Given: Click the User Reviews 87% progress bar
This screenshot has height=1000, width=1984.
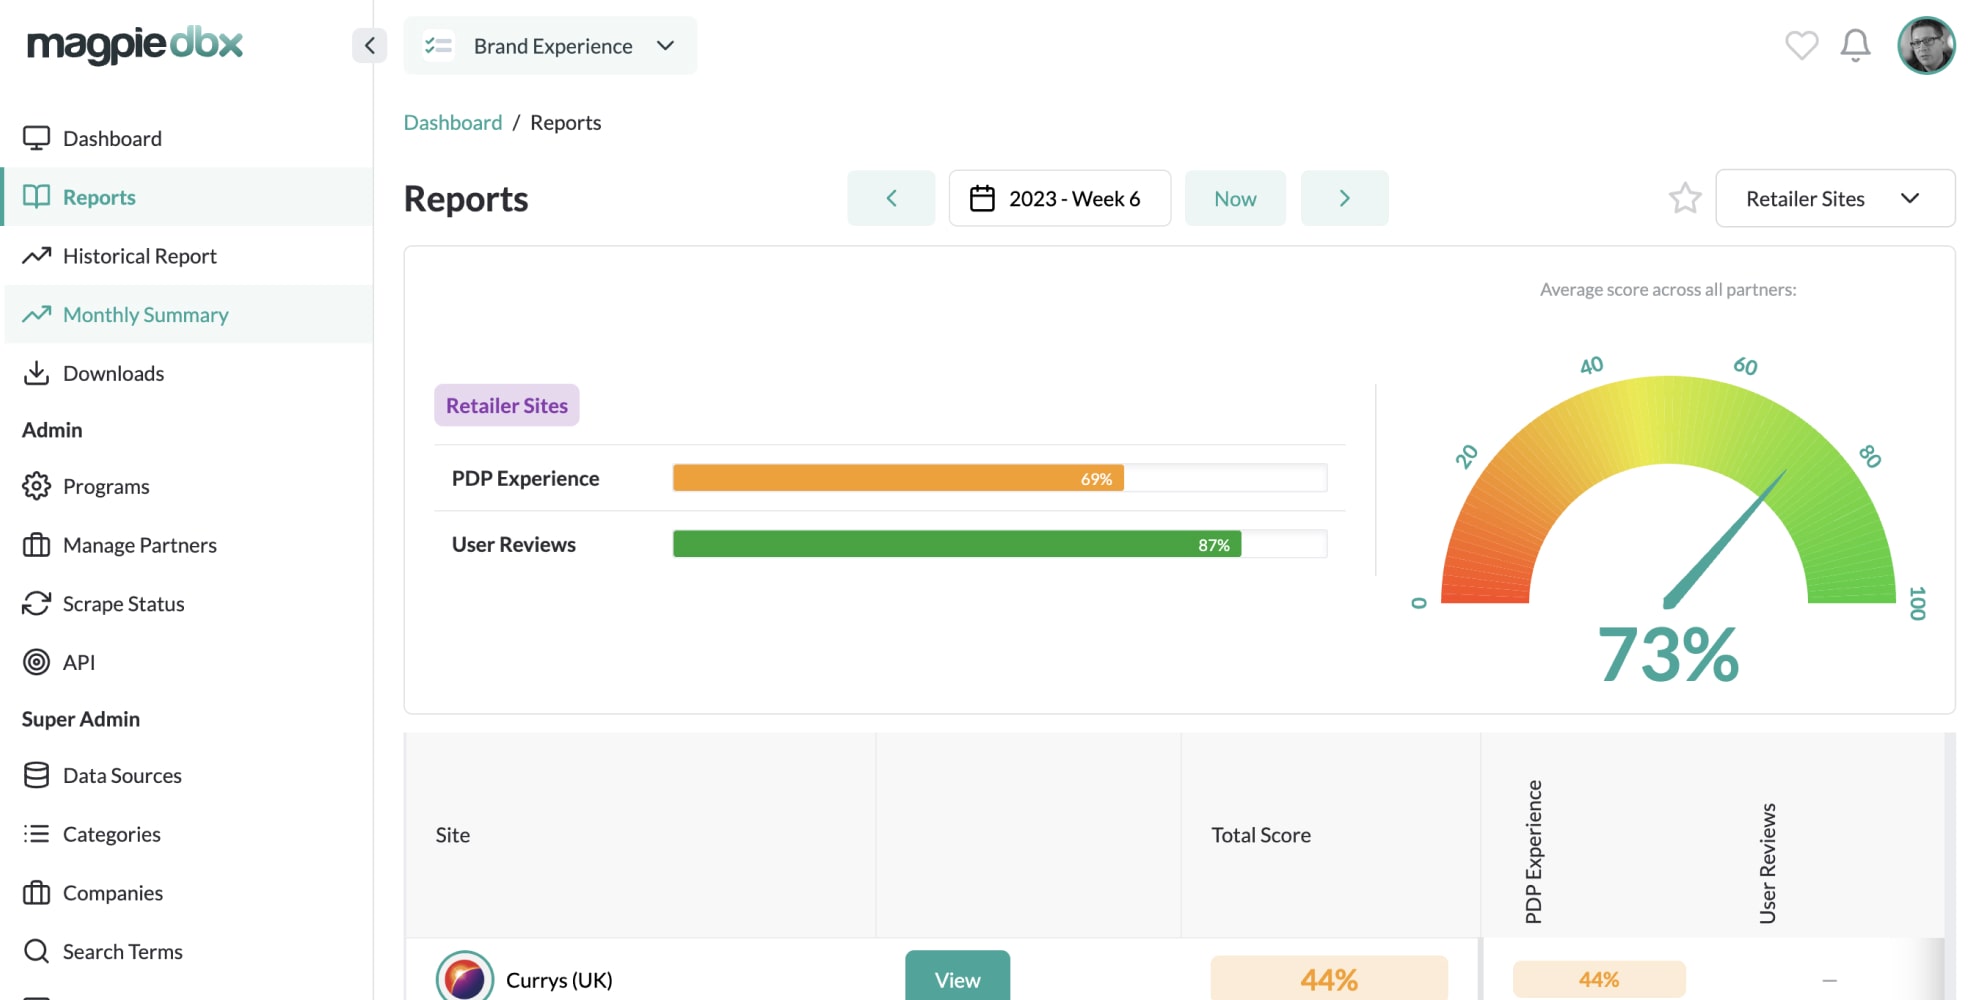Looking at the screenshot, I should click(999, 544).
